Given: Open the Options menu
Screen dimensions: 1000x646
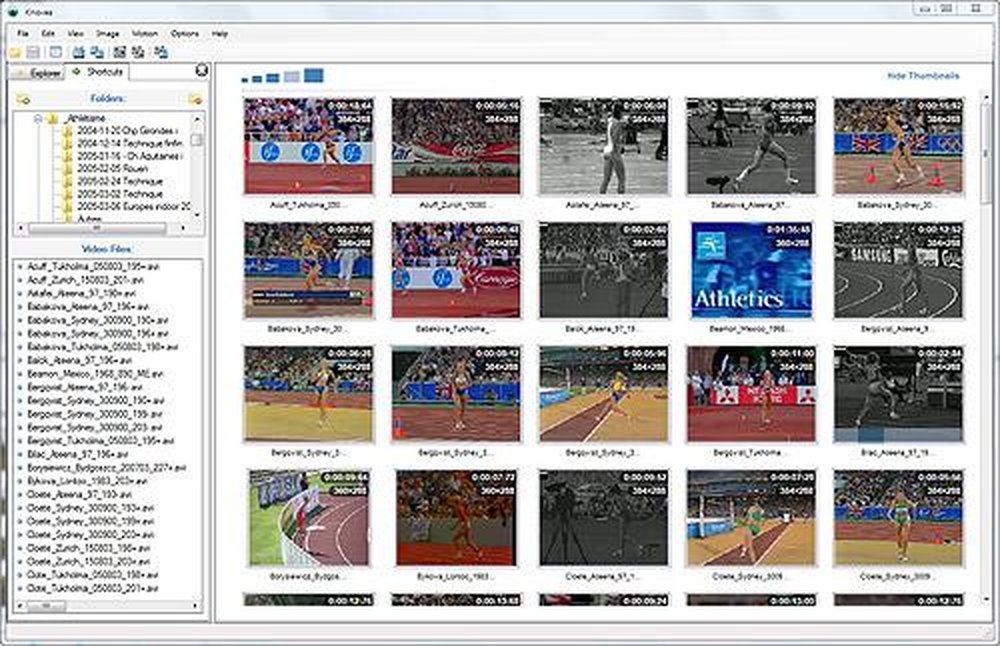Looking at the screenshot, I should [185, 33].
